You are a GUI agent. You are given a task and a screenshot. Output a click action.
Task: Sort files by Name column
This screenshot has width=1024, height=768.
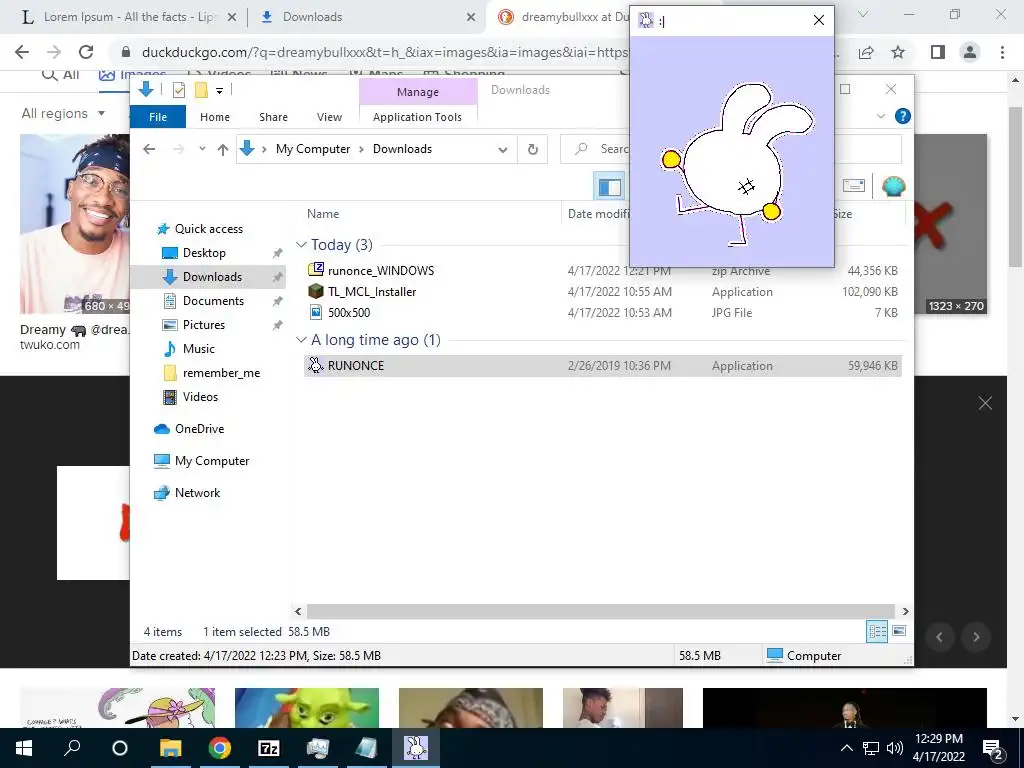tap(323, 214)
